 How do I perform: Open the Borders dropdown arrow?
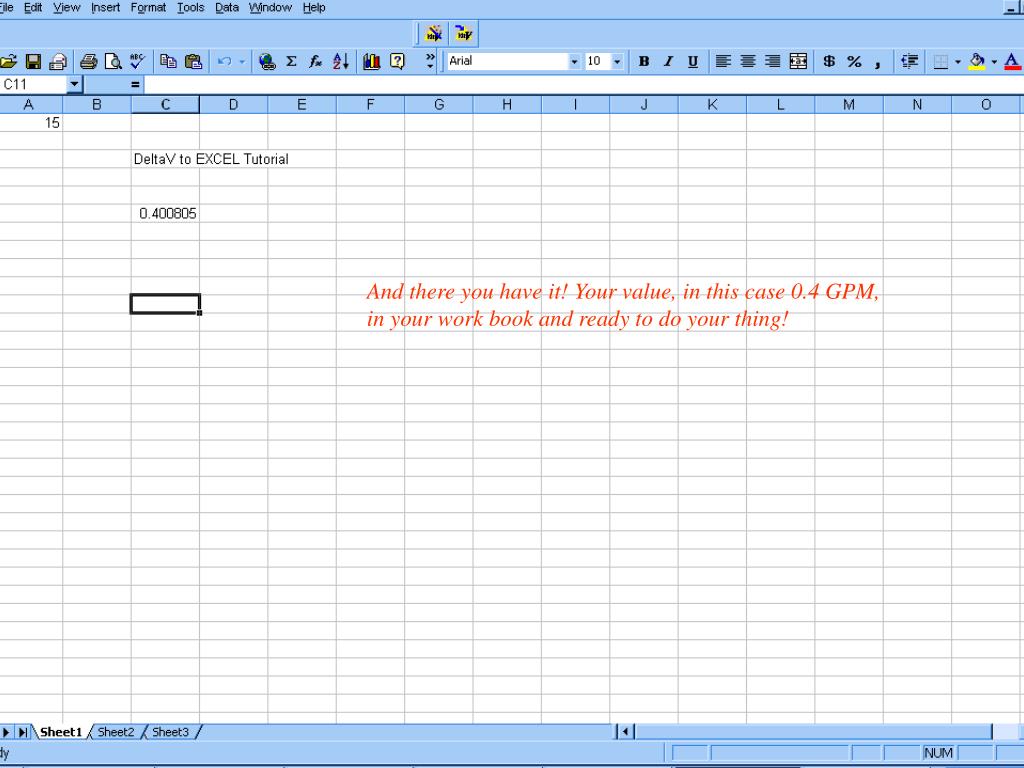pyautogui.click(x=958, y=61)
